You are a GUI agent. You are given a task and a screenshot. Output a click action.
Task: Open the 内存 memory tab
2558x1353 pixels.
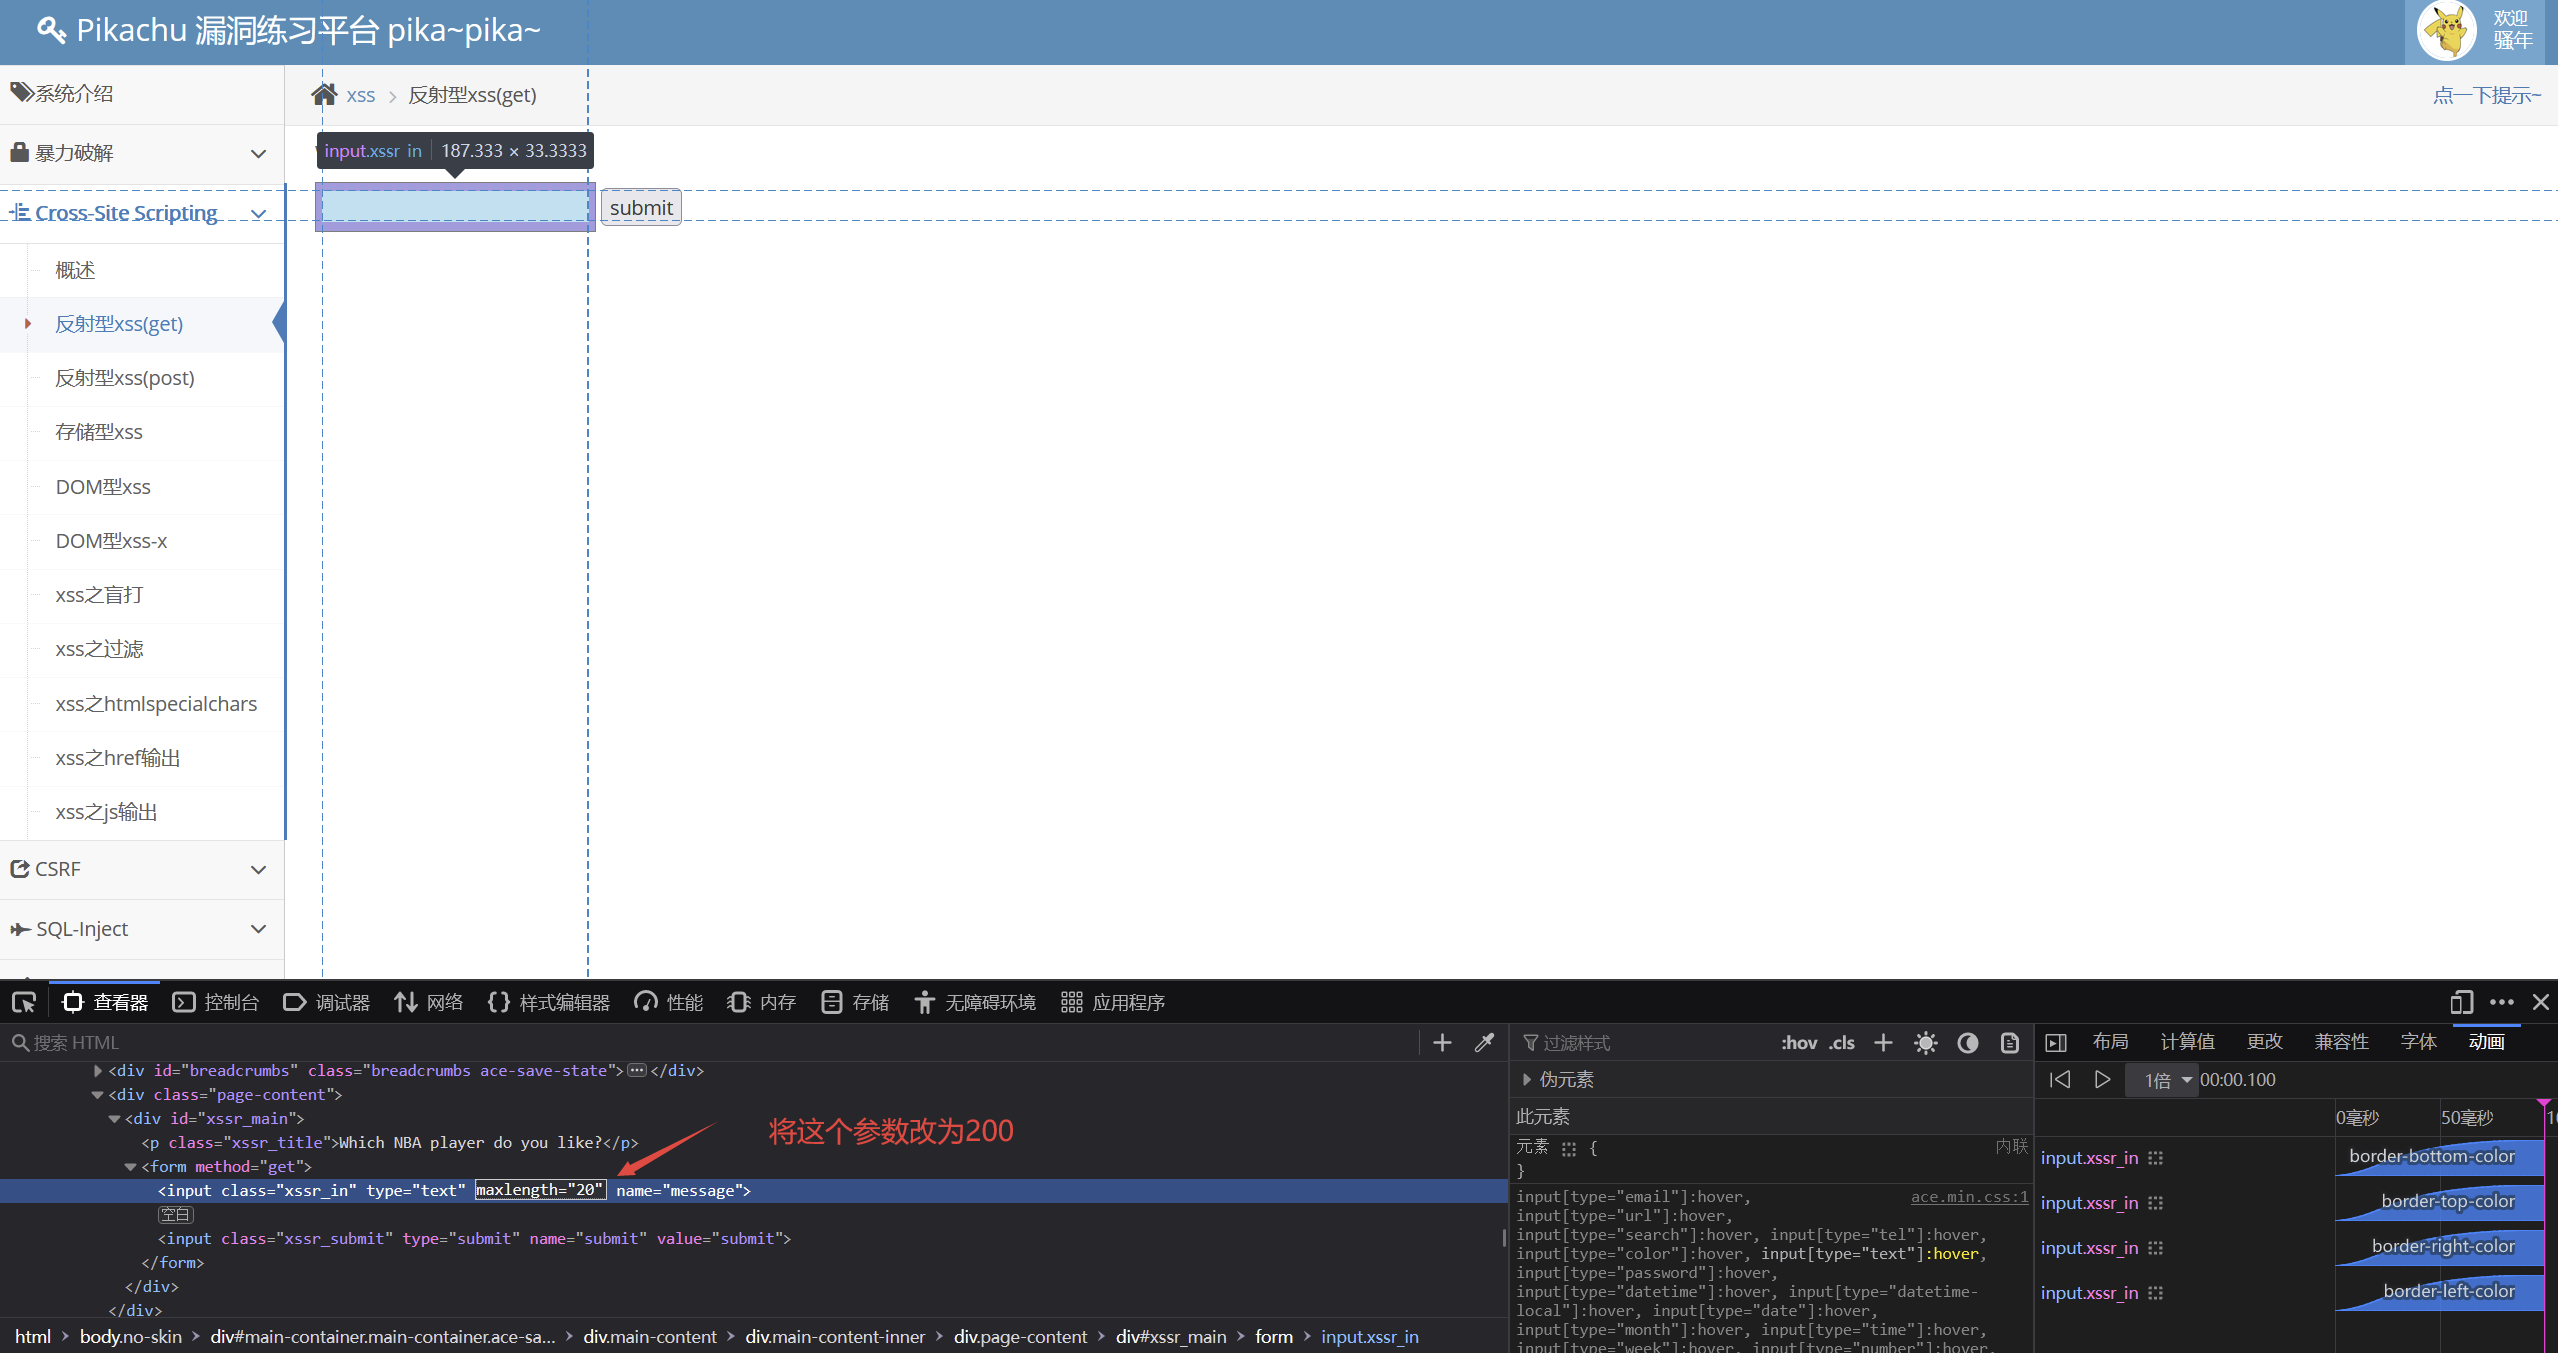point(762,1002)
